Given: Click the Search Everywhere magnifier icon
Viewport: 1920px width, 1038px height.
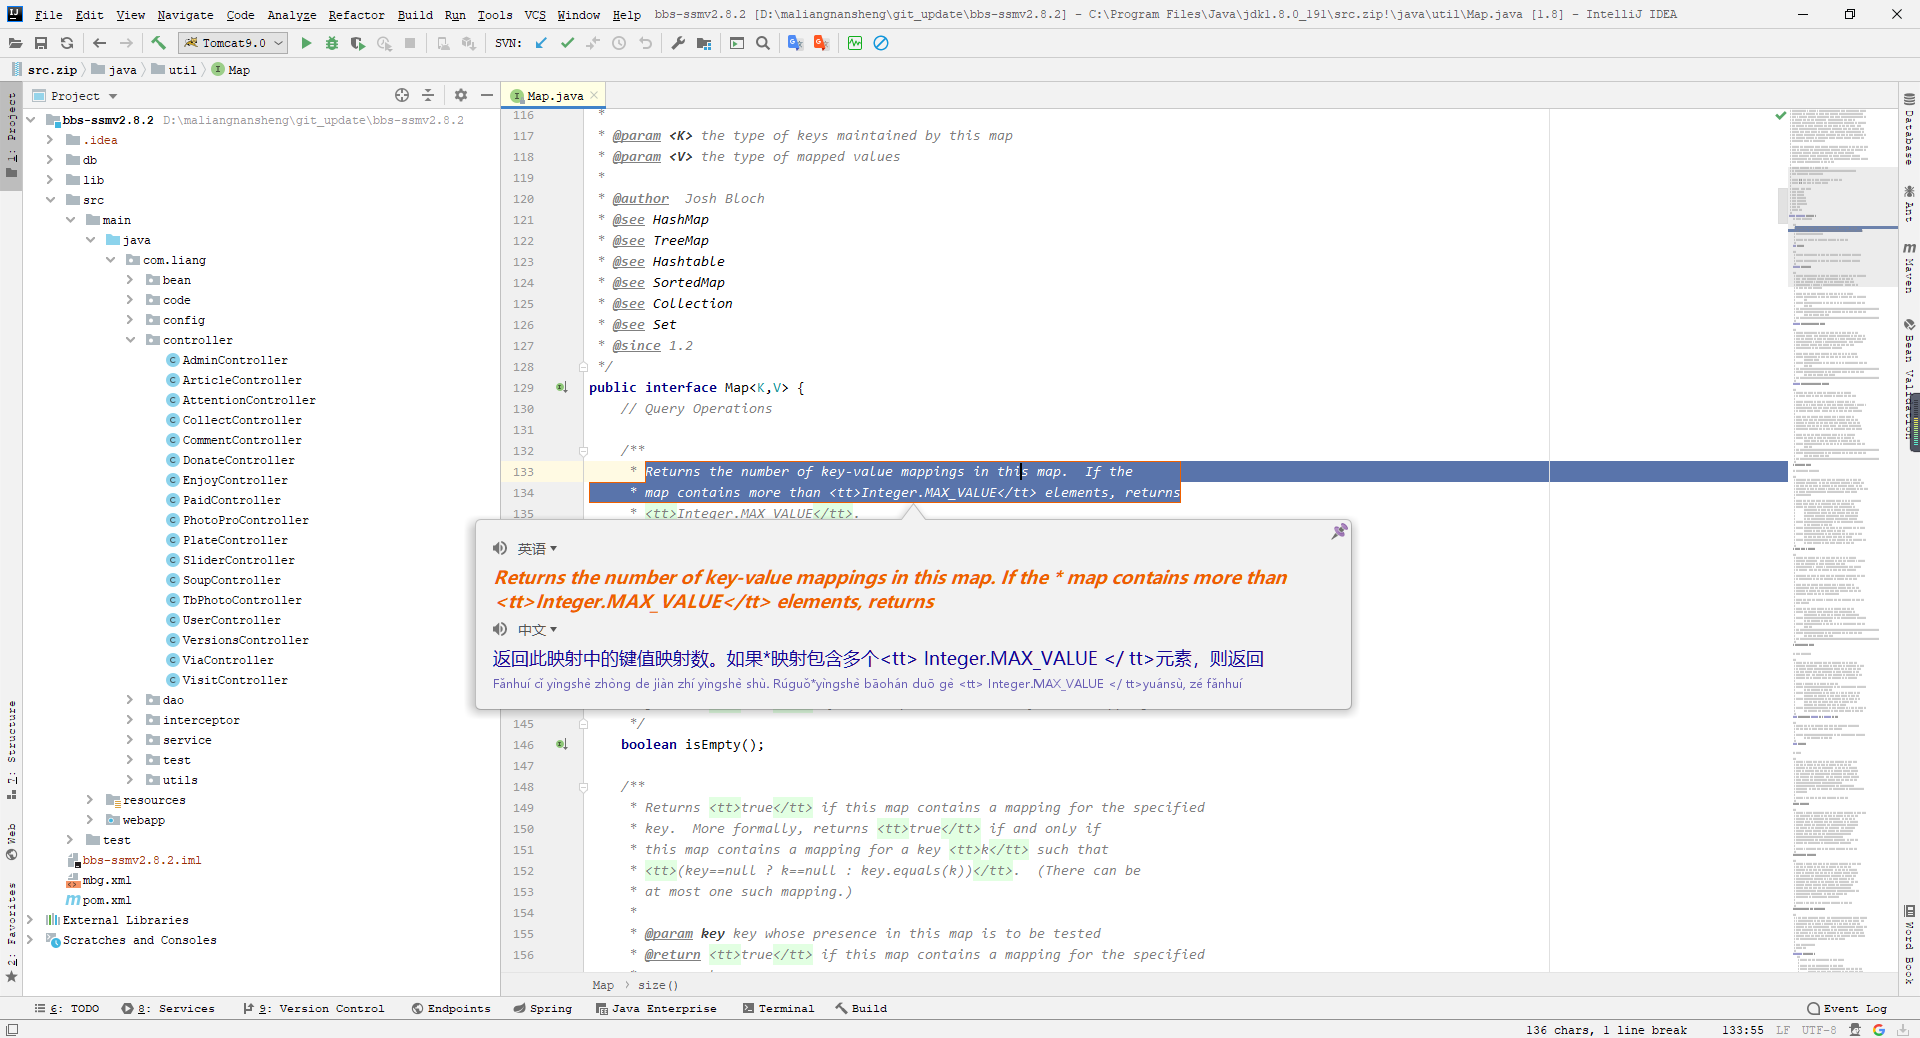Looking at the screenshot, I should 763,43.
